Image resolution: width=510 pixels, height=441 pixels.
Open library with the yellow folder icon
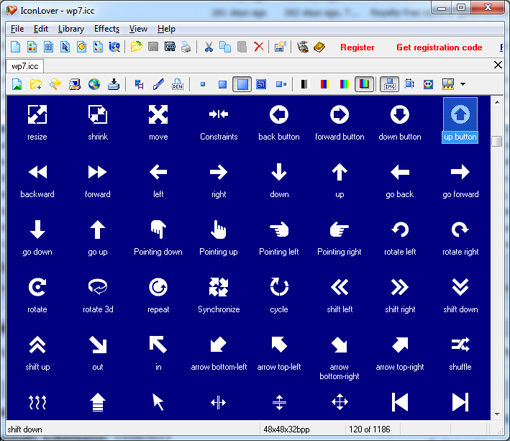coord(136,47)
